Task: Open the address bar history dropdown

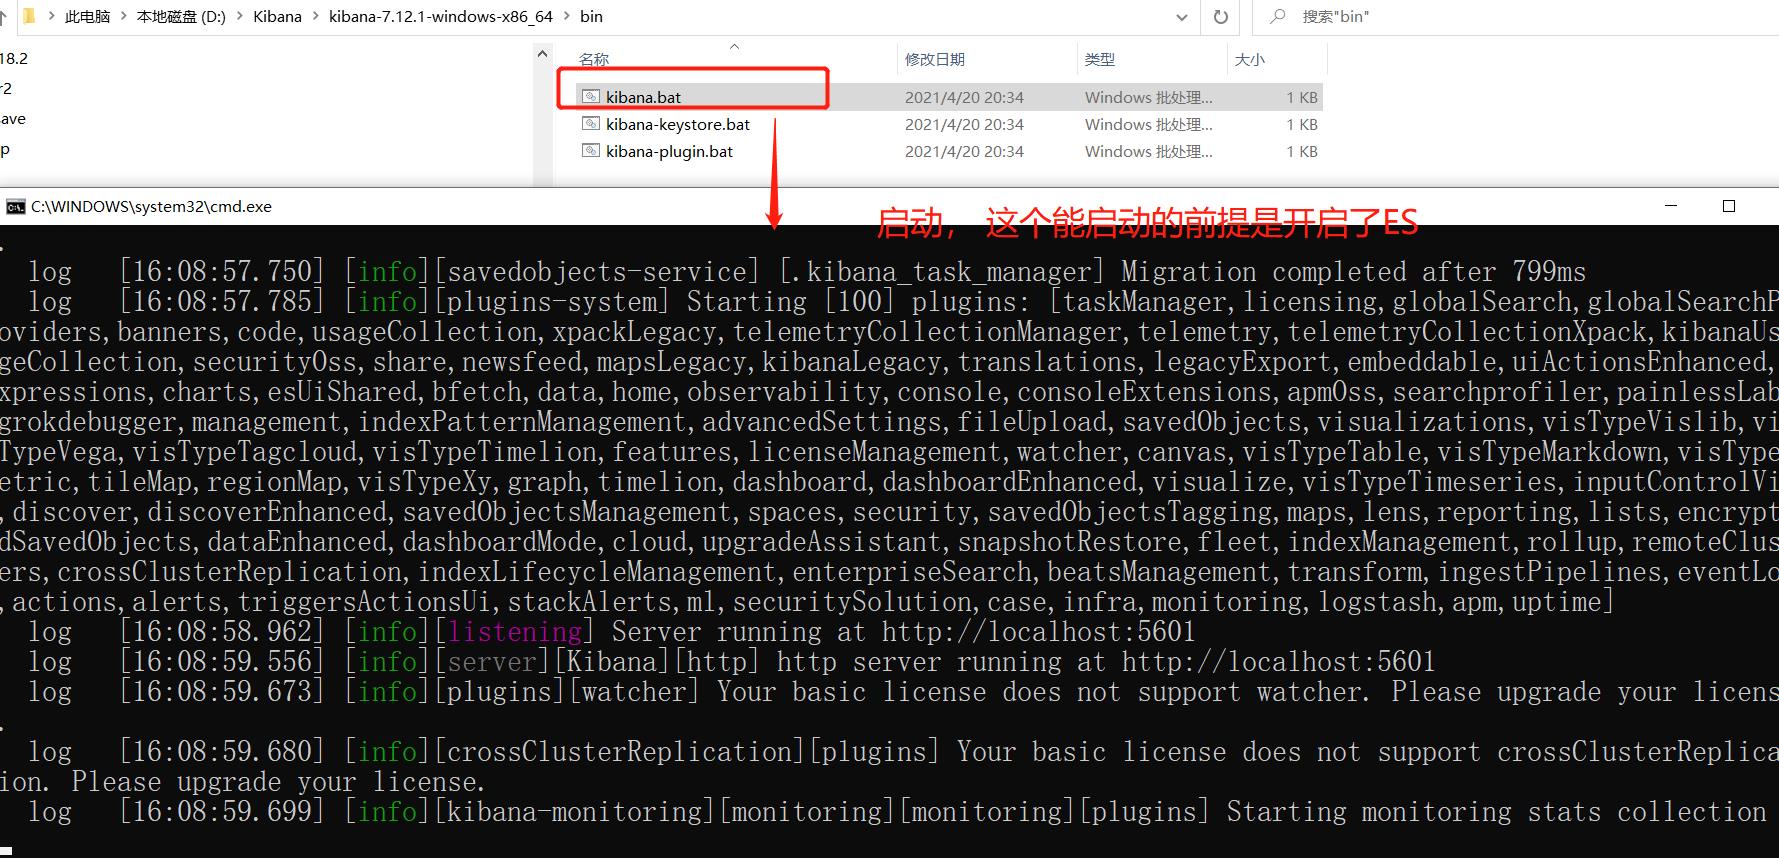Action: (1182, 17)
